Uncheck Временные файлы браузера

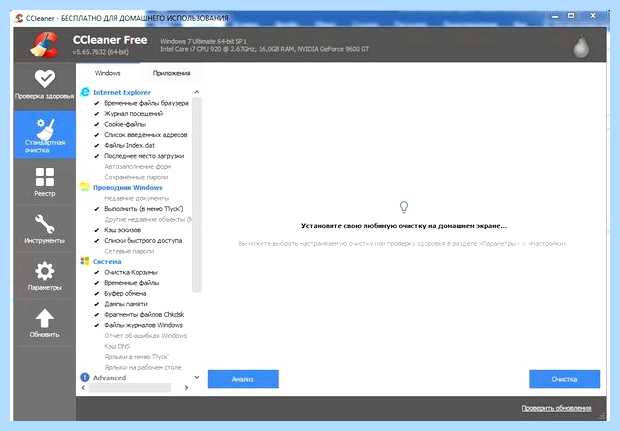tap(96, 103)
